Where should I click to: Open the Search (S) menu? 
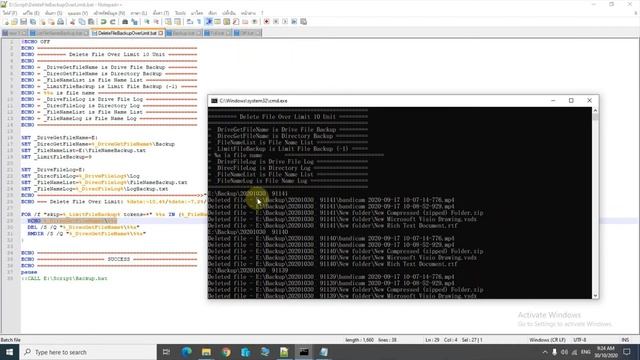(x=53, y=13)
